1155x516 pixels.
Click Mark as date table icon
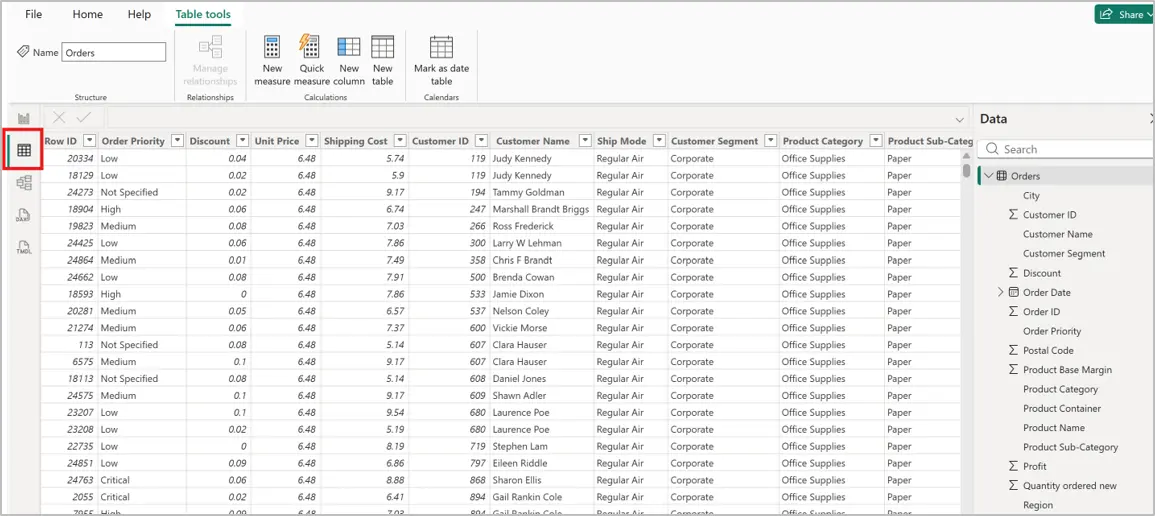[441, 46]
